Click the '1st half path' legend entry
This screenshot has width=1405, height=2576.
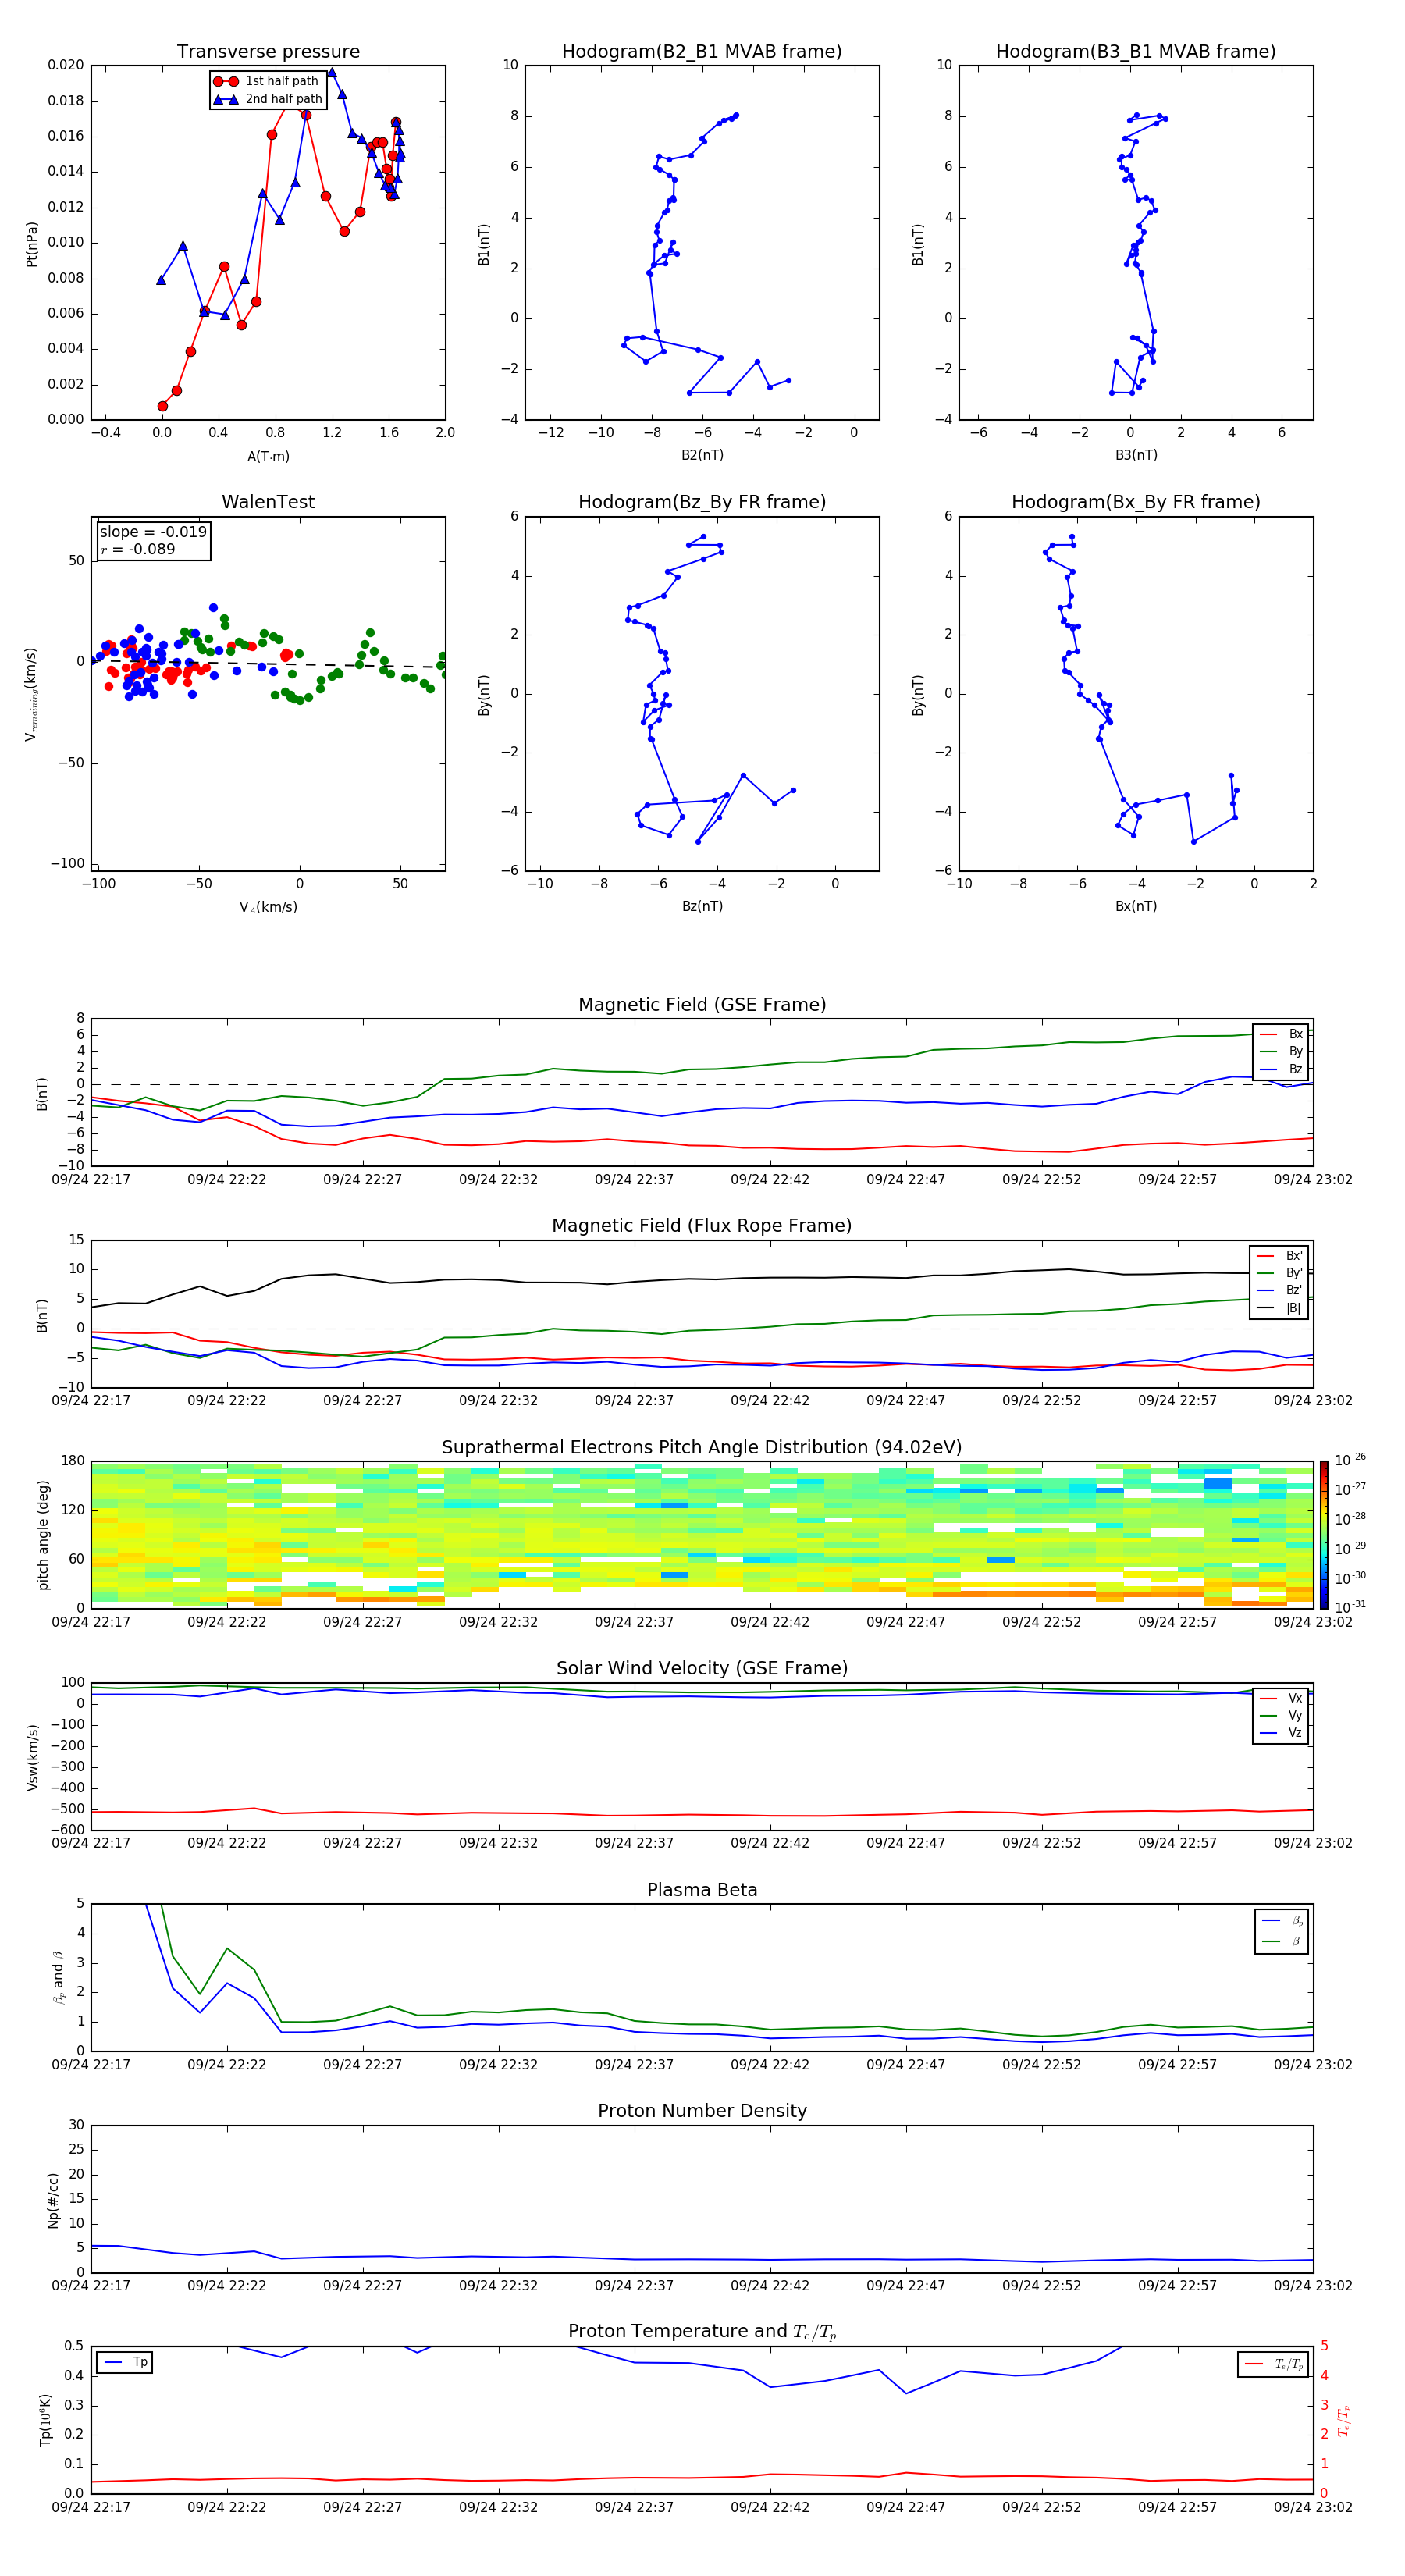point(267,81)
